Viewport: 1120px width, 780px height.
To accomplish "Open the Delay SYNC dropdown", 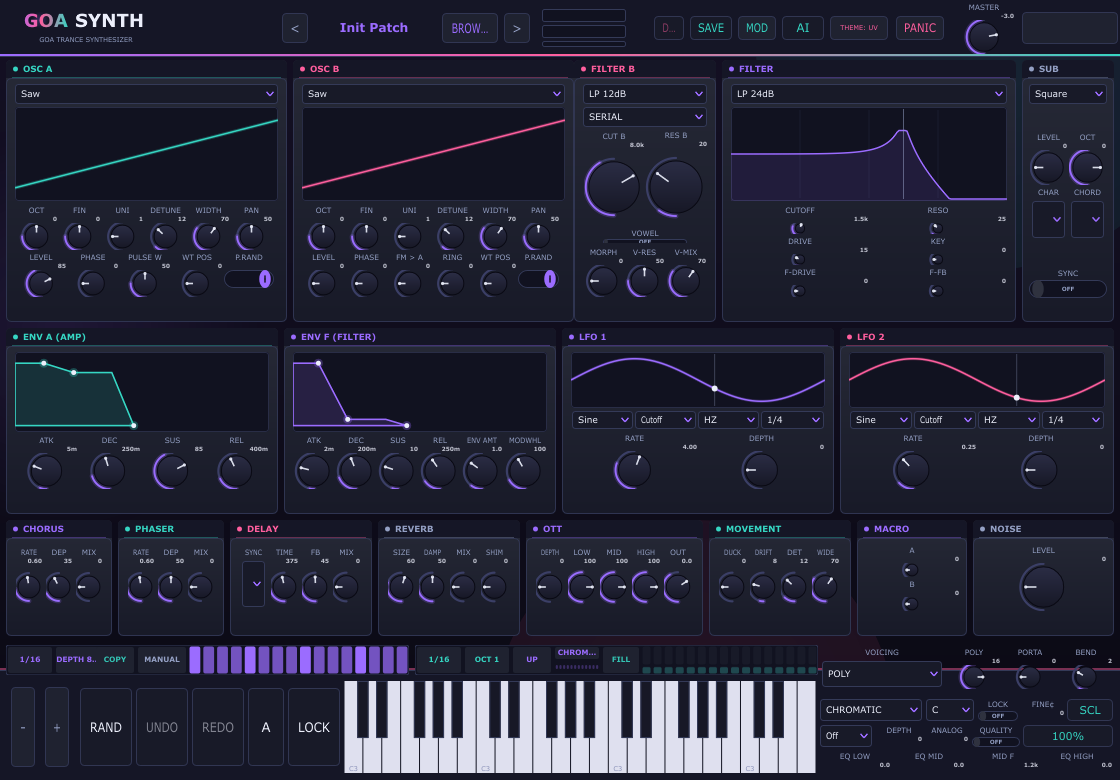I will 254,584.
